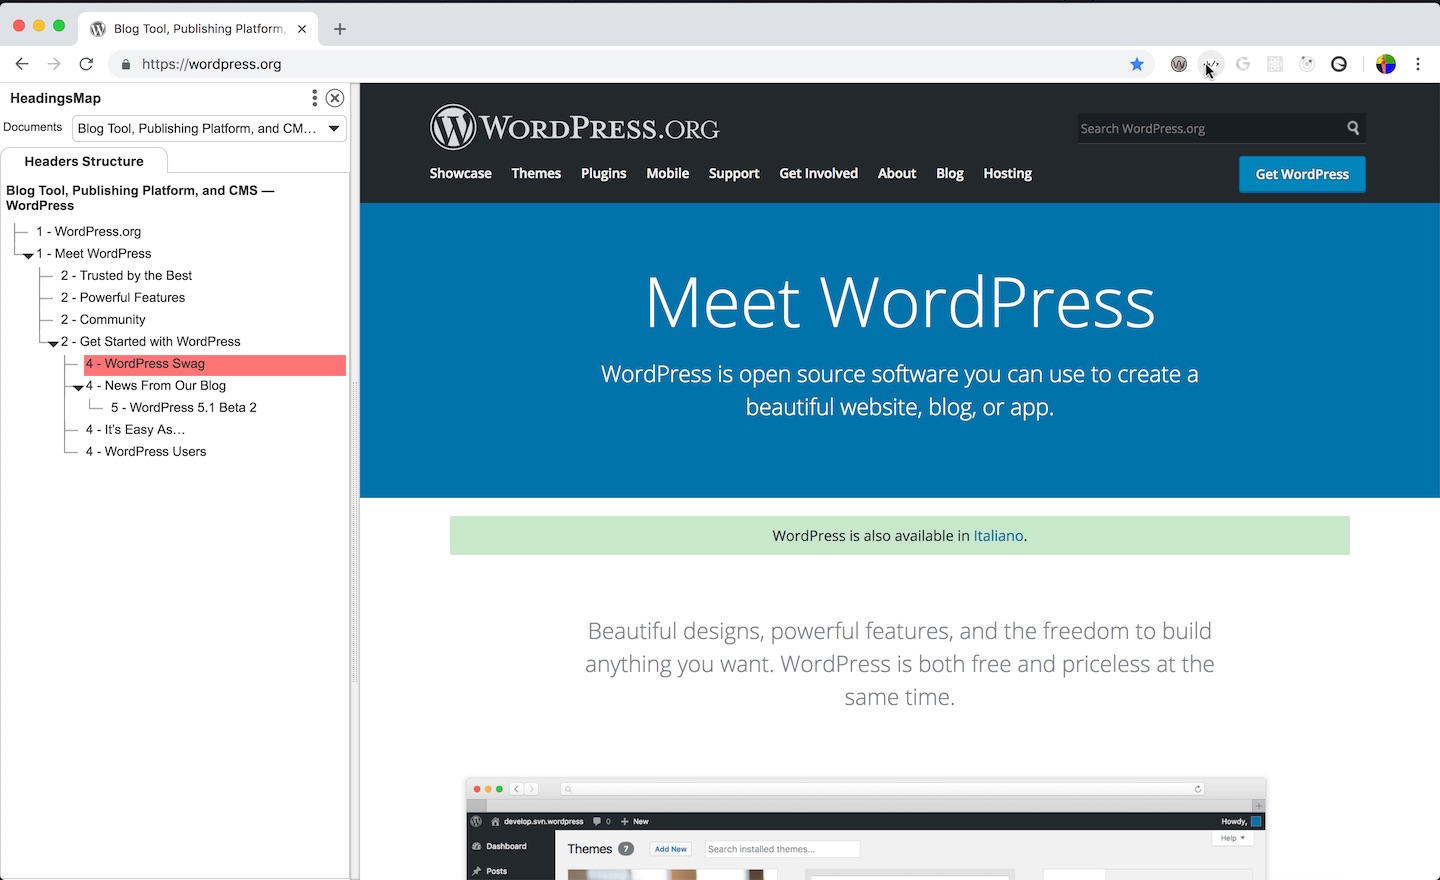Image resolution: width=1440 pixels, height=880 pixels.
Task: Click the HeadingsMap panel resize handle
Action: click(x=355, y=530)
